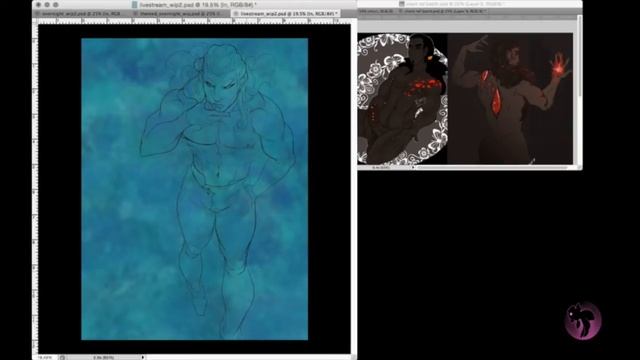
Task: Click the document info text in status bar
Action: tap(103, 358)
